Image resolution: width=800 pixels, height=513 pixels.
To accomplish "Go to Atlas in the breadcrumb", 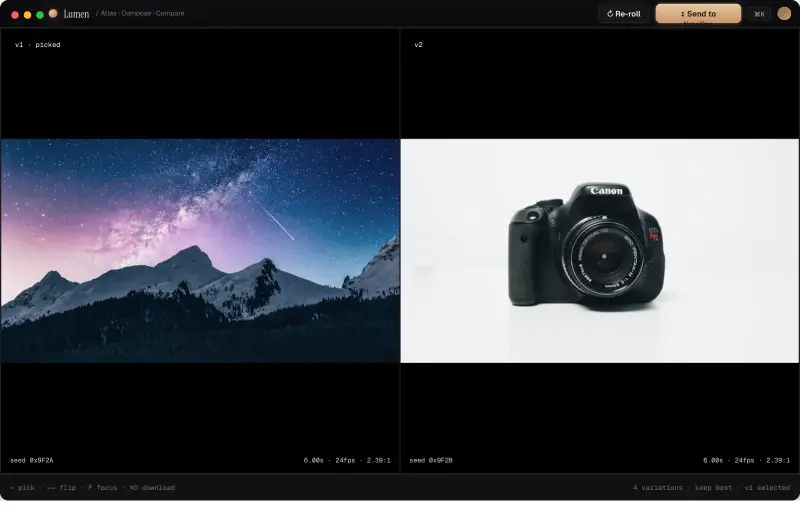I will pyautogui.click(x=108, y=13).
